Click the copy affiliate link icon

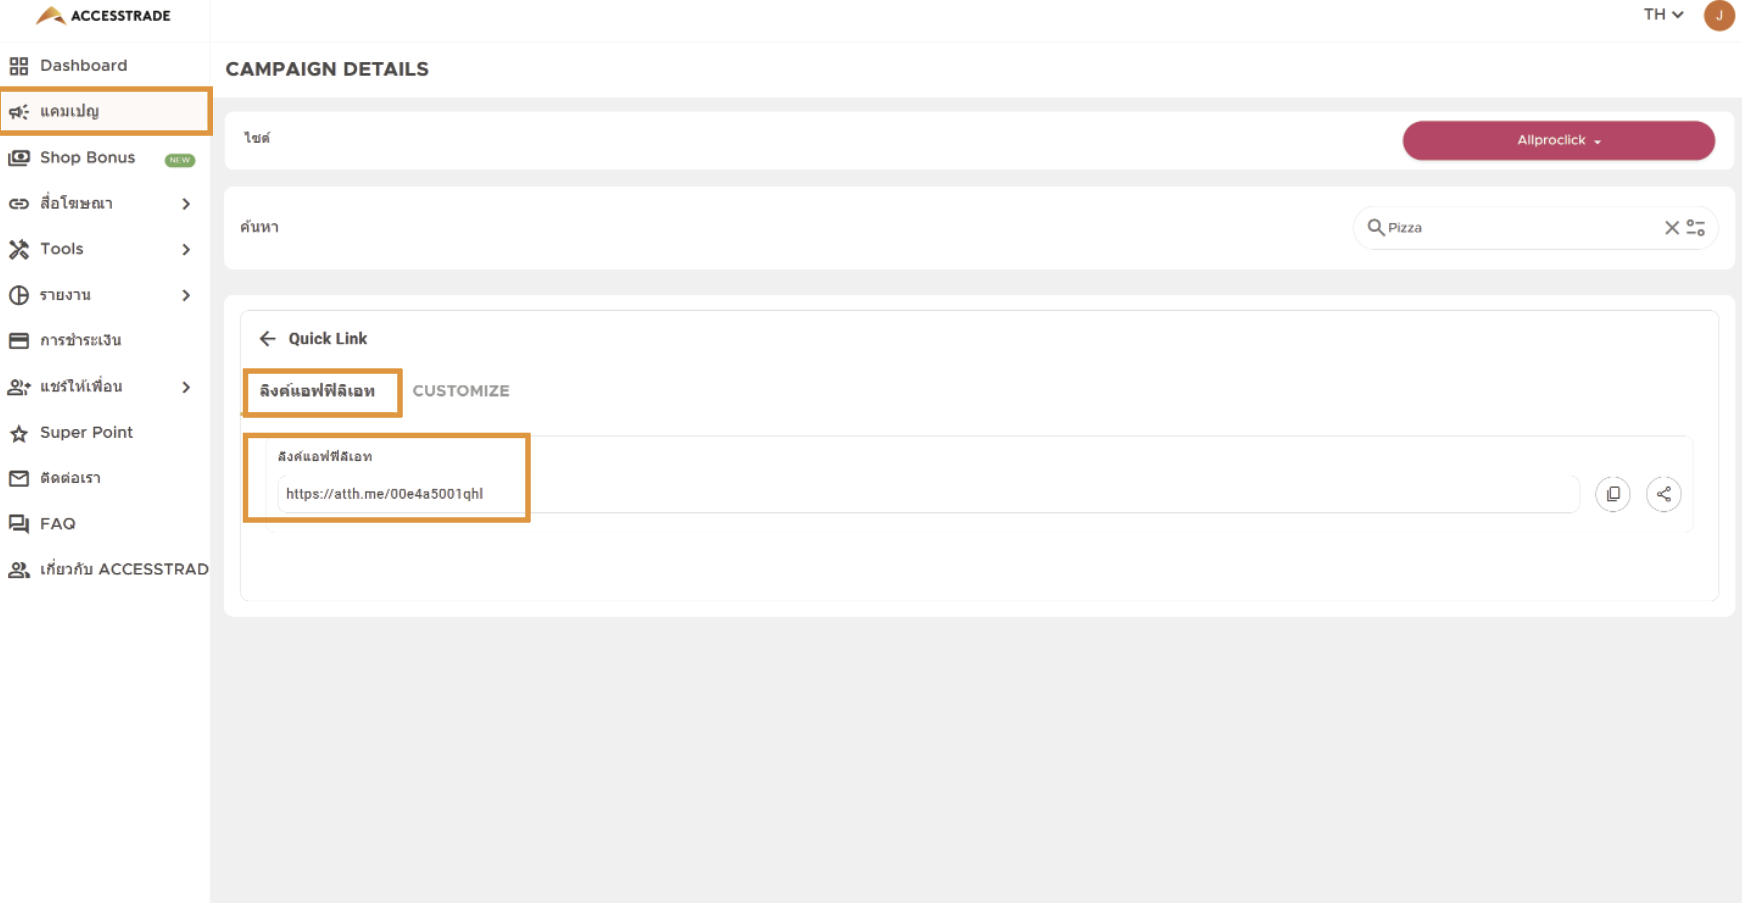click(x=1612, y=494)
